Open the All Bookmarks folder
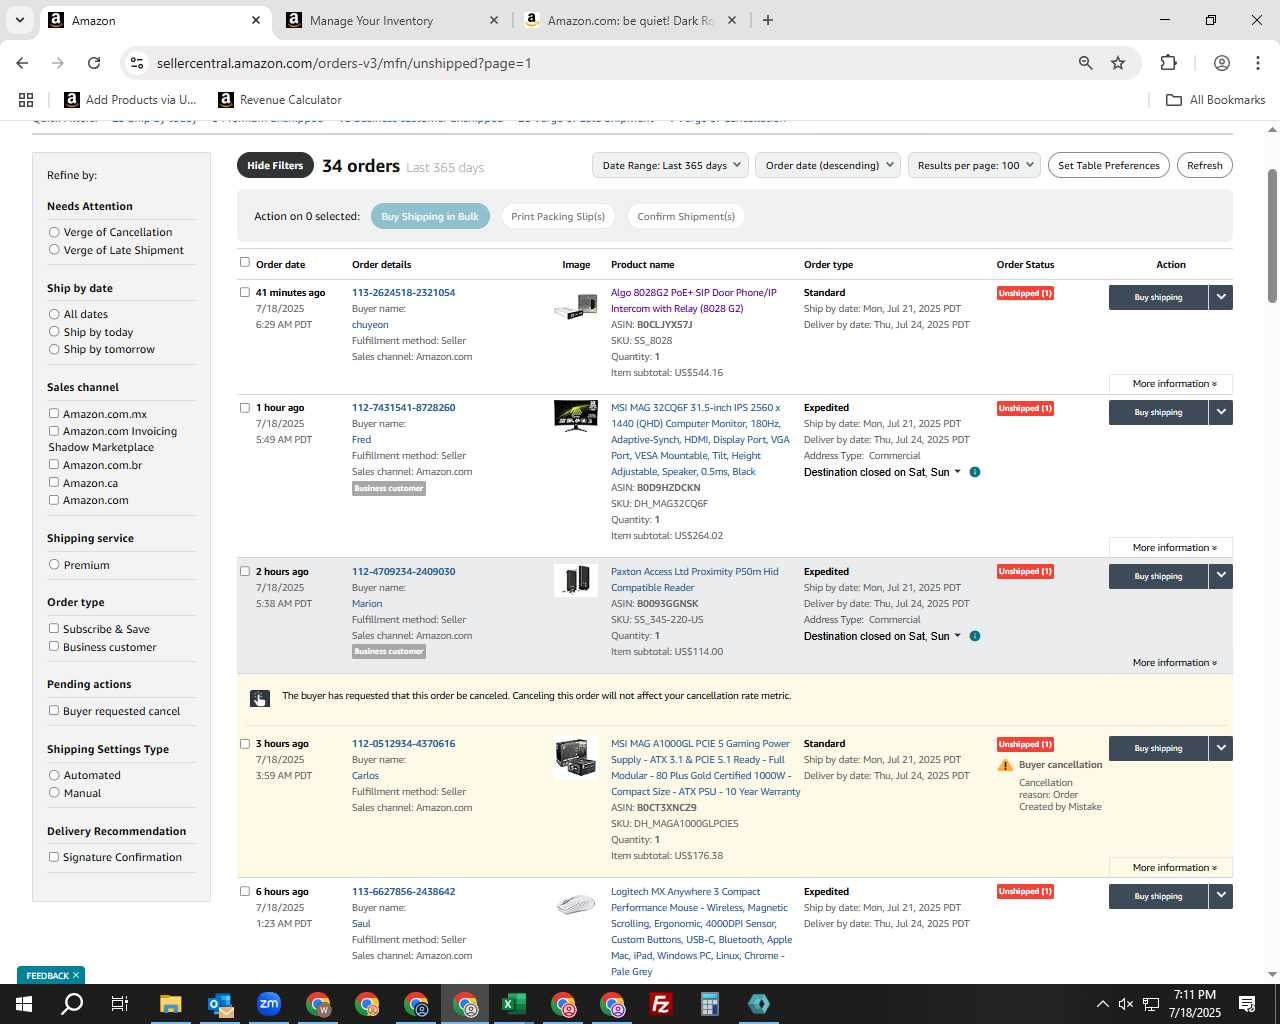1280x1024 pixels. click(x=1216, y=100)
